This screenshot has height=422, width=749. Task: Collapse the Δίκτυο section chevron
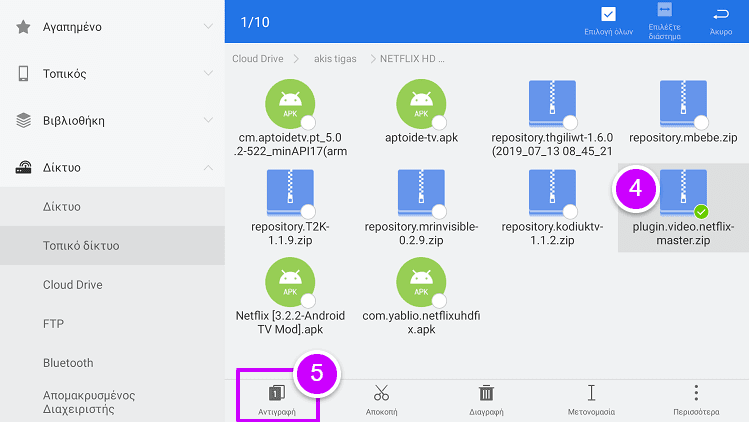[208, 167]
